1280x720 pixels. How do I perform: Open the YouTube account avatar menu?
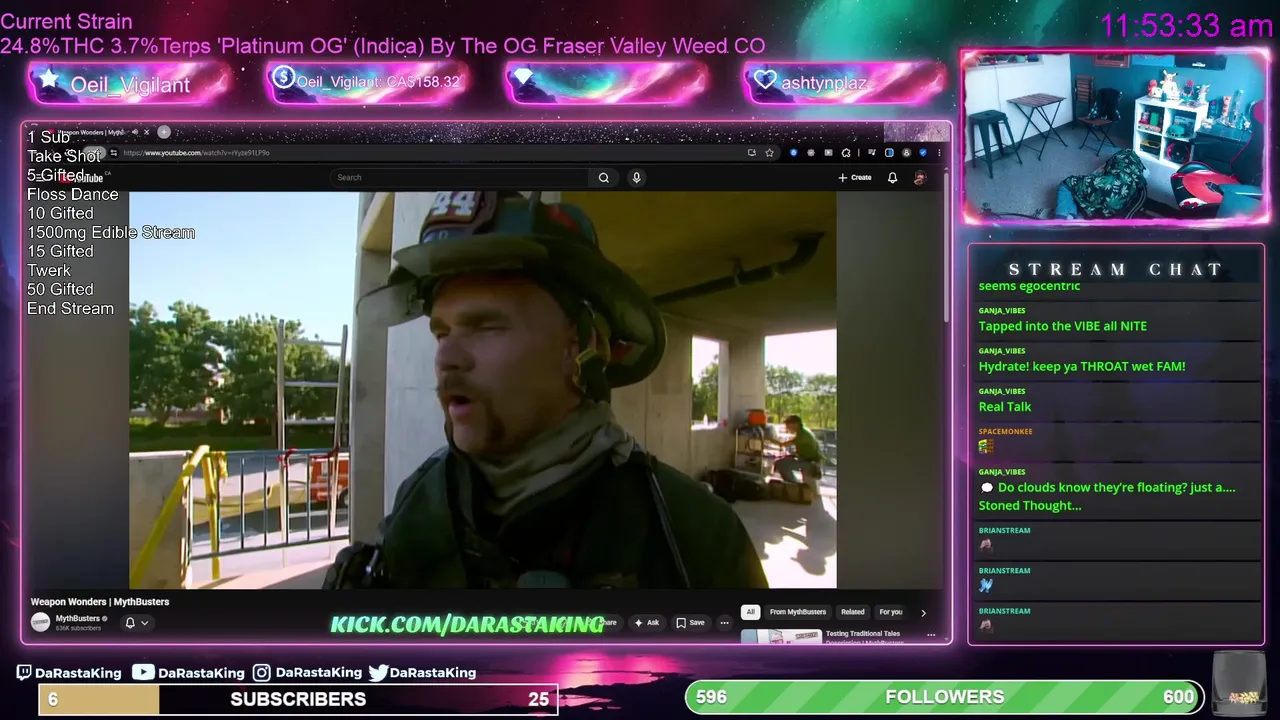[x=920, y=177]
